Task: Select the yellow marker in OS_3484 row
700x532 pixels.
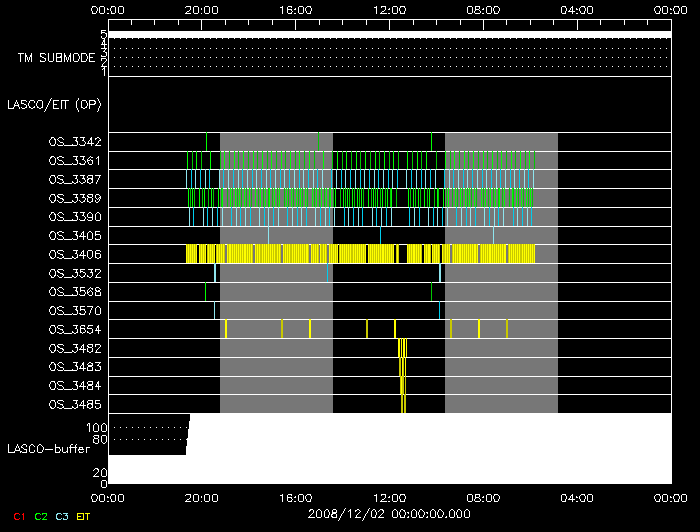Action: point(401,385)
